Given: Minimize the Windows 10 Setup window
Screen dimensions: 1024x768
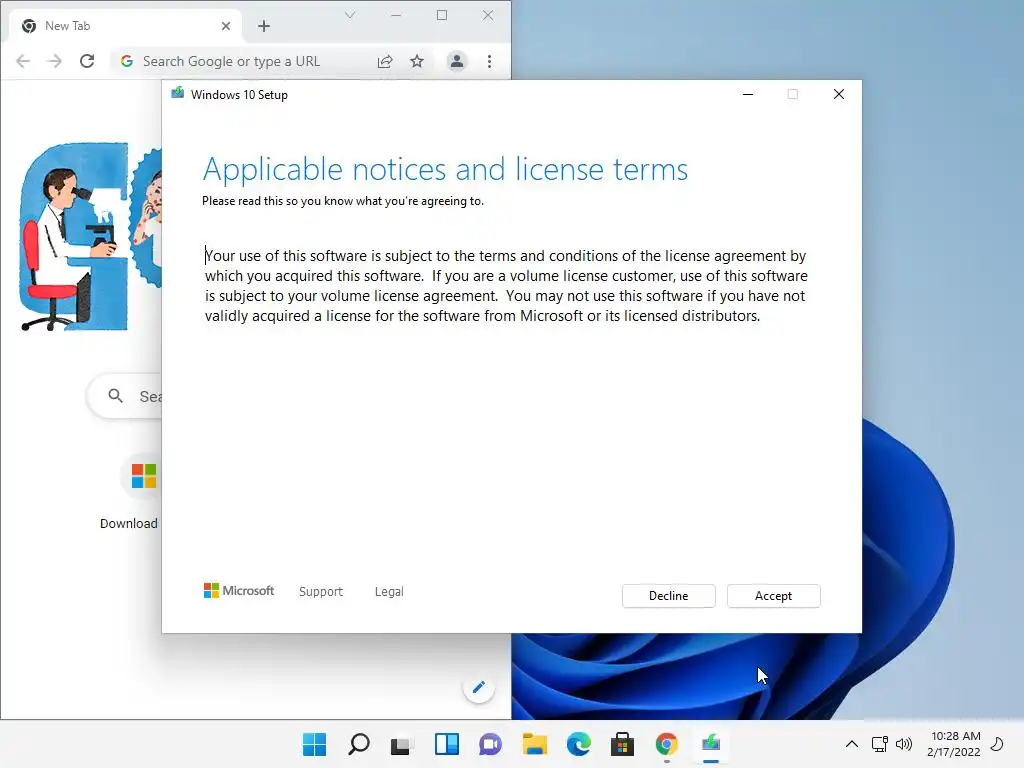Looking at the screenshot, I should 748,94.
